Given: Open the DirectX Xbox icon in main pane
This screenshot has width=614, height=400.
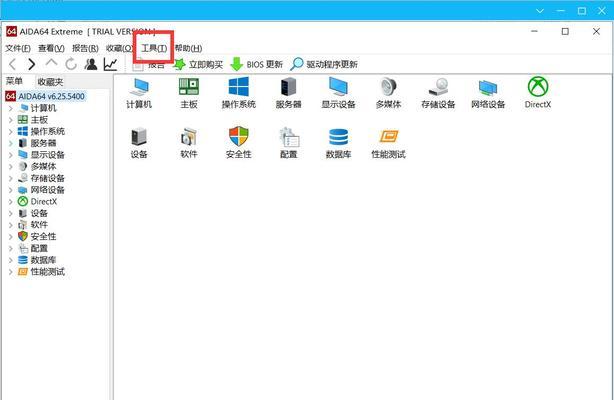Looking at the screenshot, I should 538,93.
